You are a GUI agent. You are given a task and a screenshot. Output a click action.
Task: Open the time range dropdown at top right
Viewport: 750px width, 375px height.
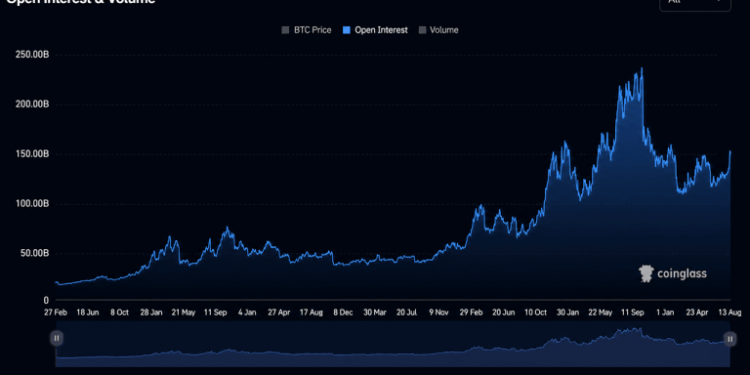point(695,4)
